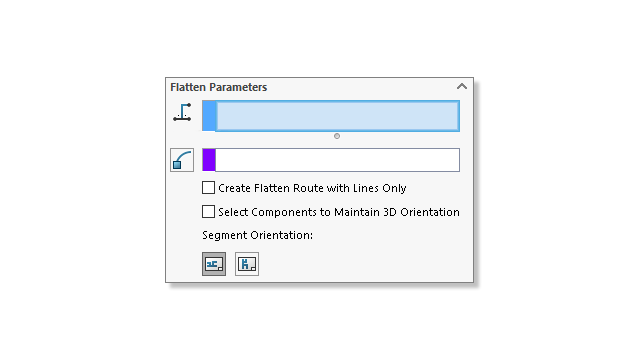The width and height of the screenshot is (640, 360).
Task: Click the Select Components to Maintain 3D Orientation label
Action: pos(339,212)
